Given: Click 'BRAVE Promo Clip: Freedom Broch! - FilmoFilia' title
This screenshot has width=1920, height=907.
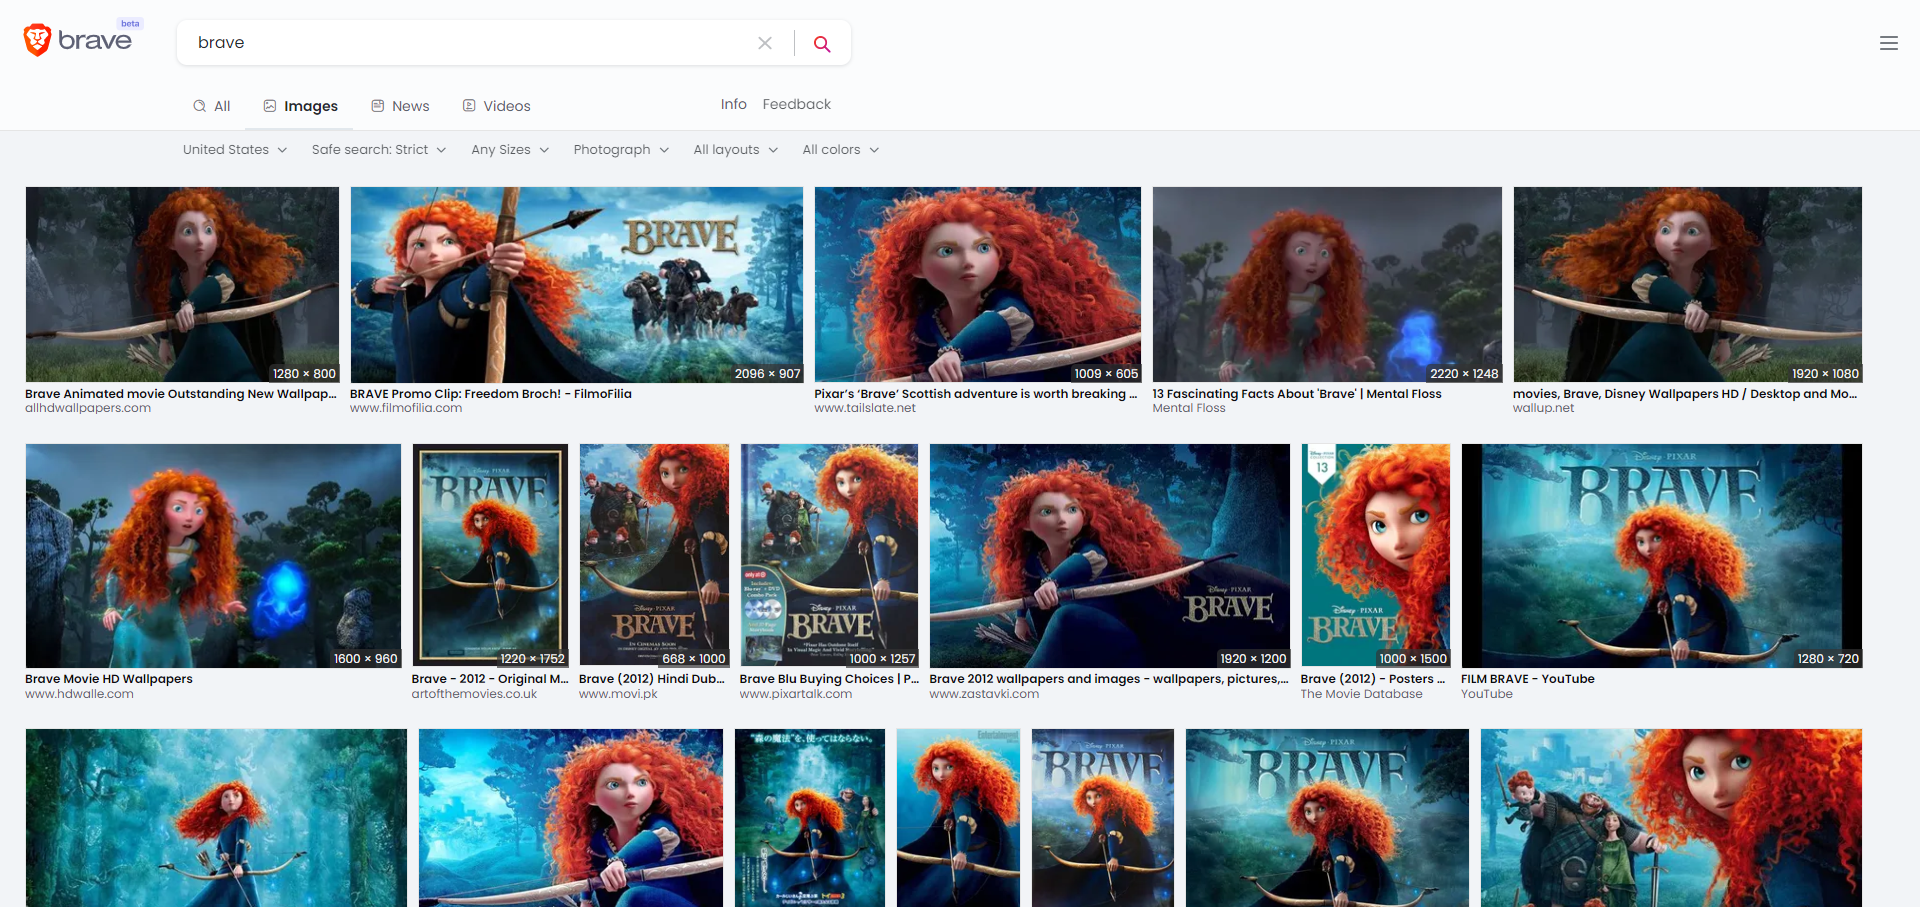Looking at the screenshot, I should [490, 394].
